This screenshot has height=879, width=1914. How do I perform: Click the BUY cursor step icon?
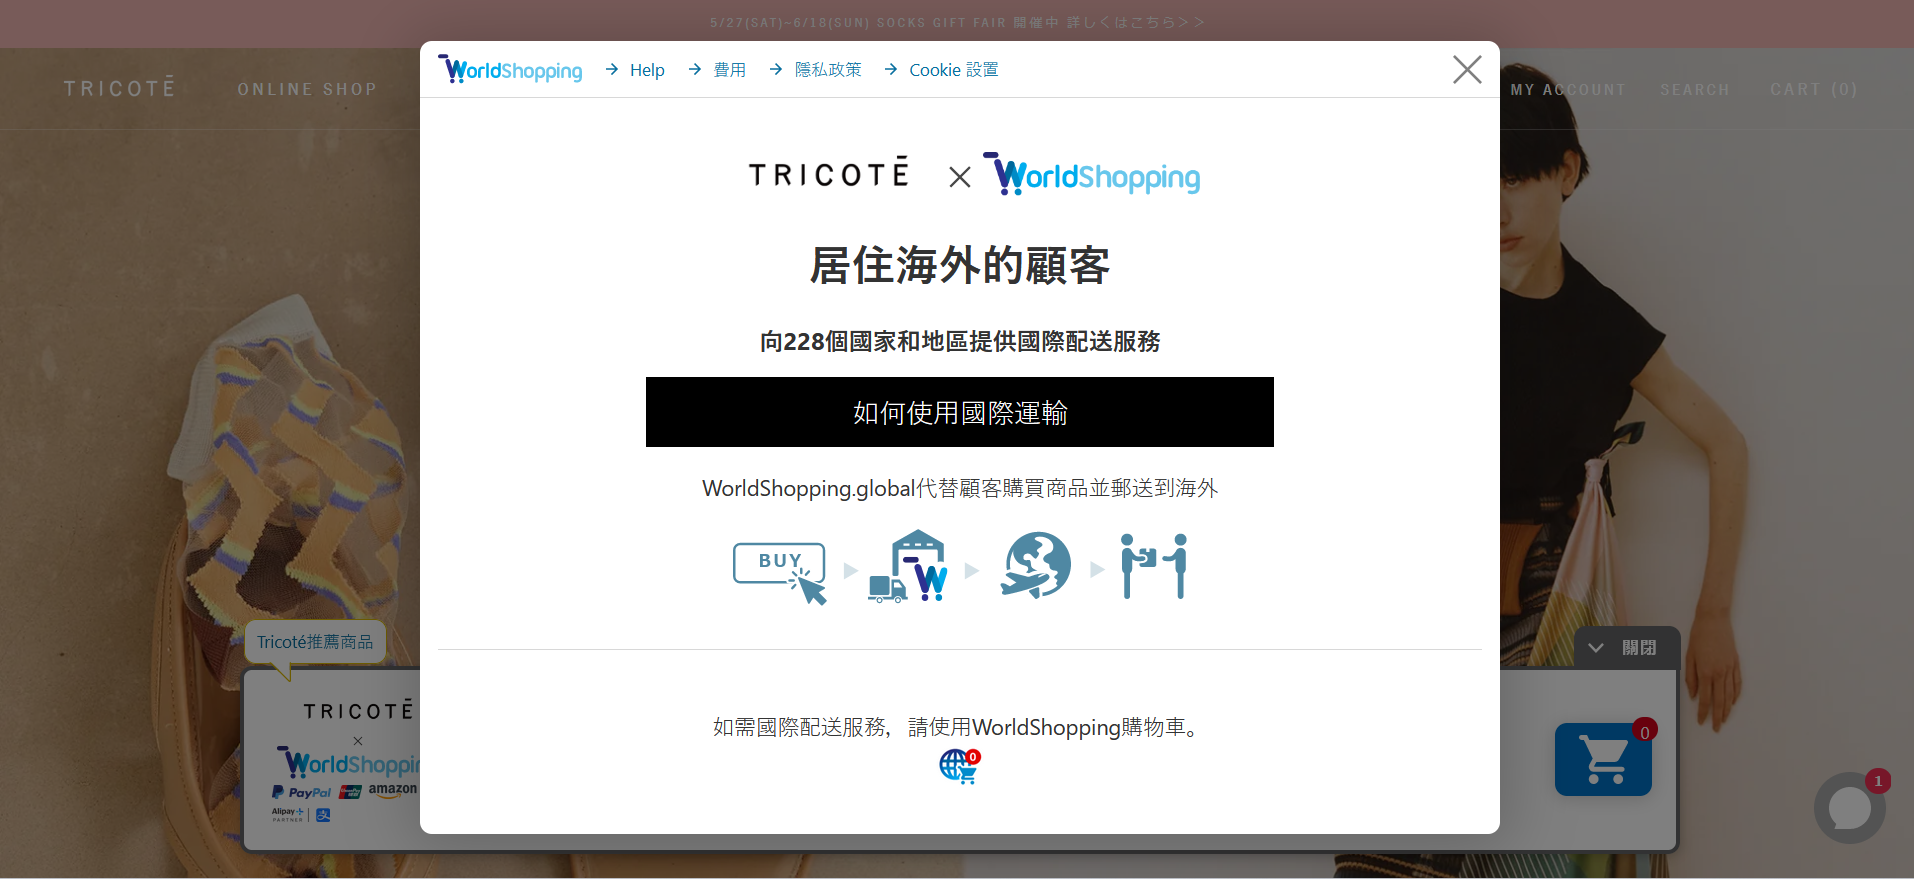(x=781, y=570)
